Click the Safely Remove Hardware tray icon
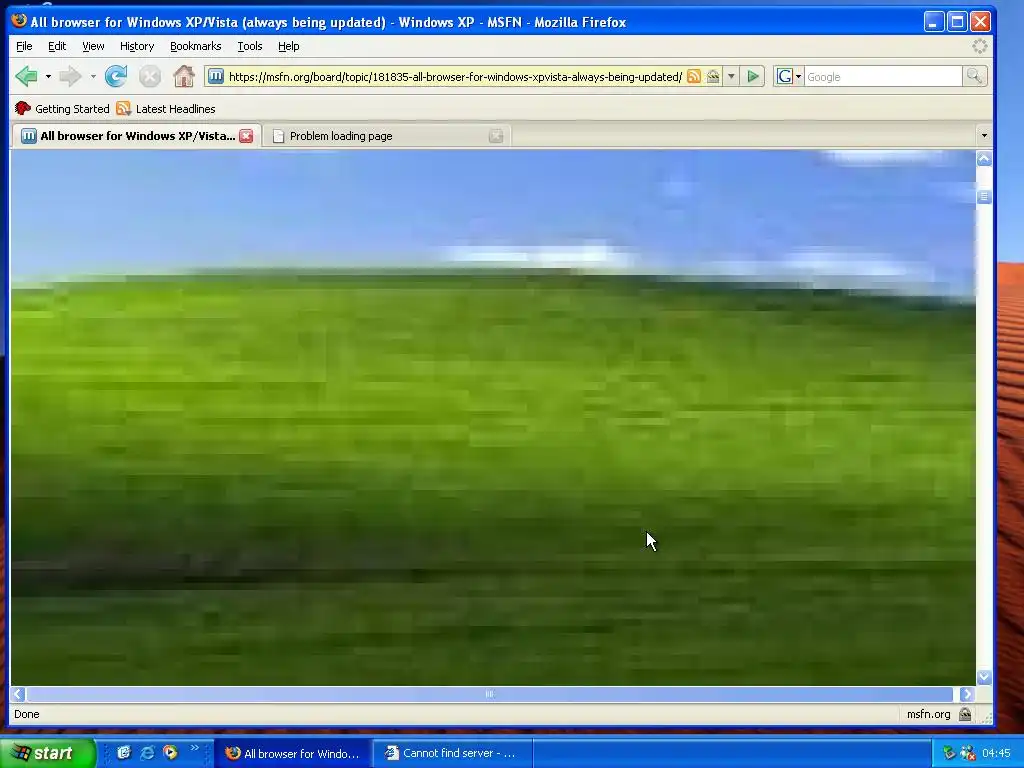The image size is (1024, 768). tap(949, 754)
